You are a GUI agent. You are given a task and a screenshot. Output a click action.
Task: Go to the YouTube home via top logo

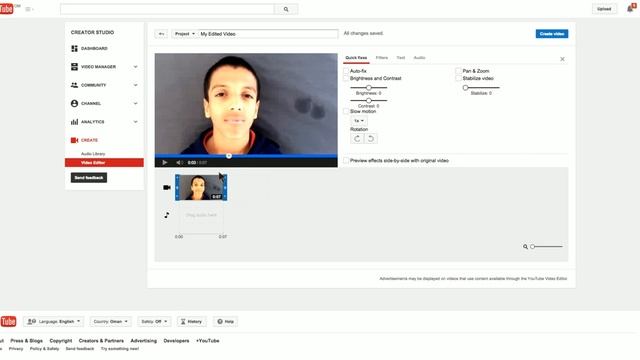[x=7, y=9]
